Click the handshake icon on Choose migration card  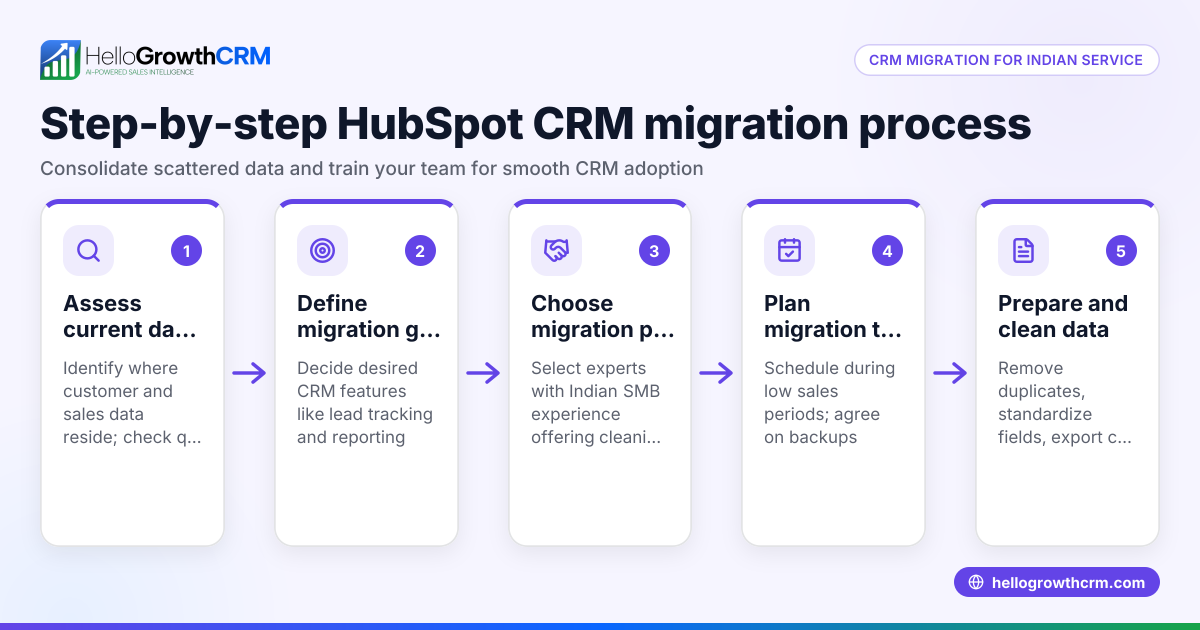tap(556, 250)
